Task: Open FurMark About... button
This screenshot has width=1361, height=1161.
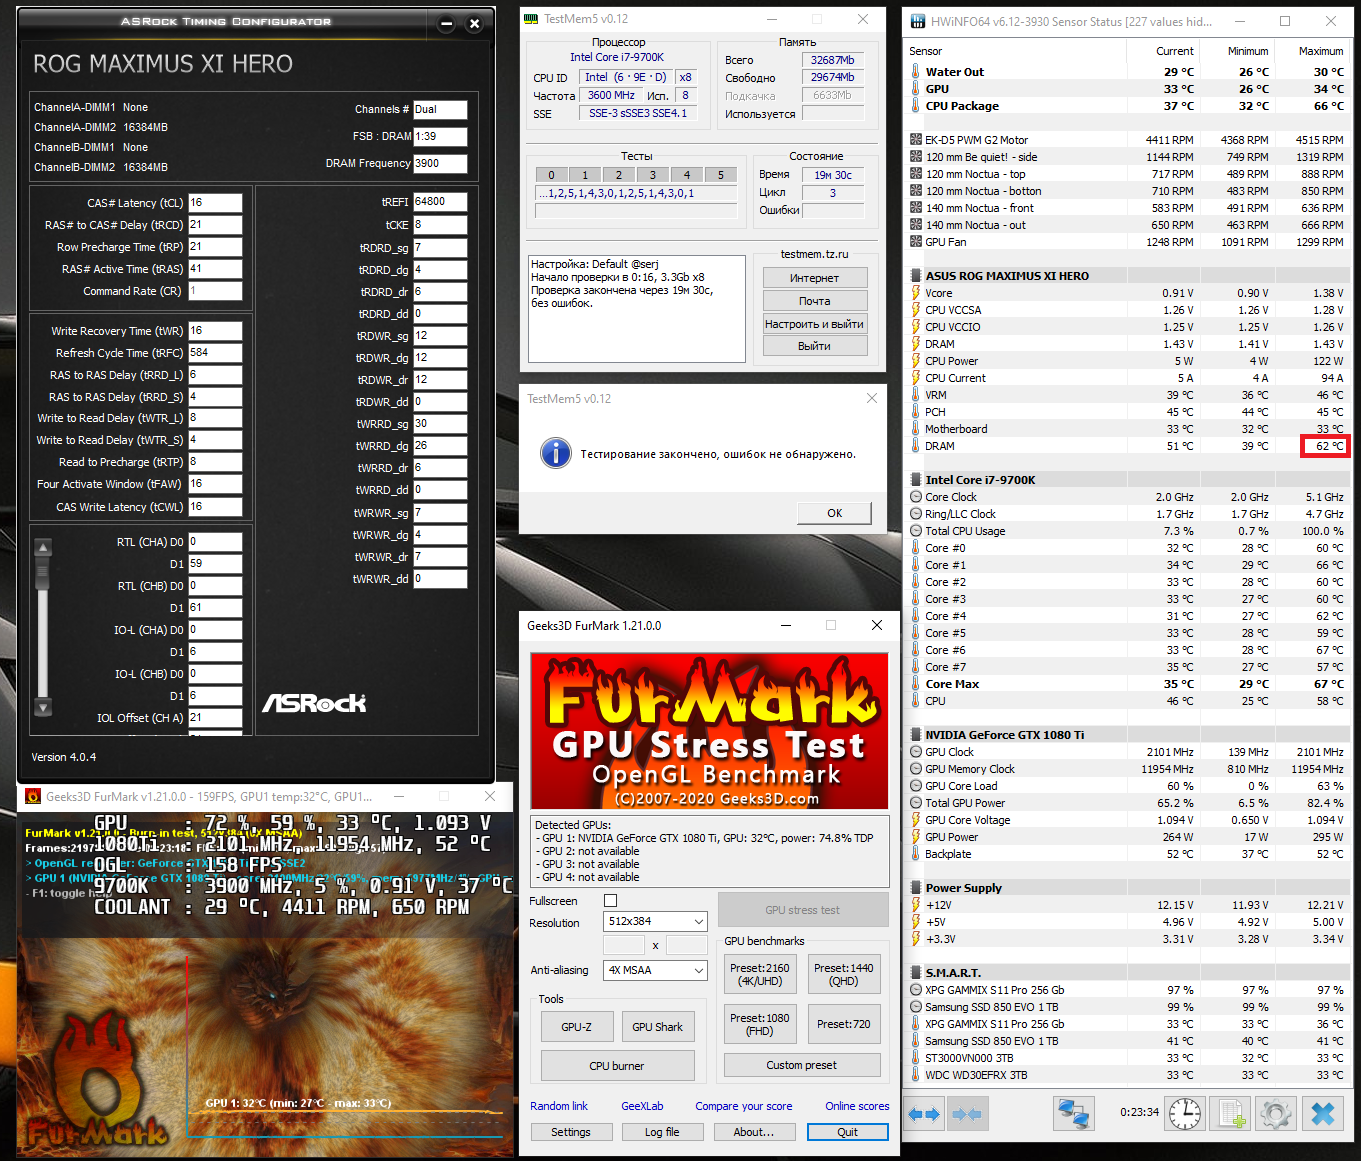Action: pyautogui.click(x=754, y=1132)
